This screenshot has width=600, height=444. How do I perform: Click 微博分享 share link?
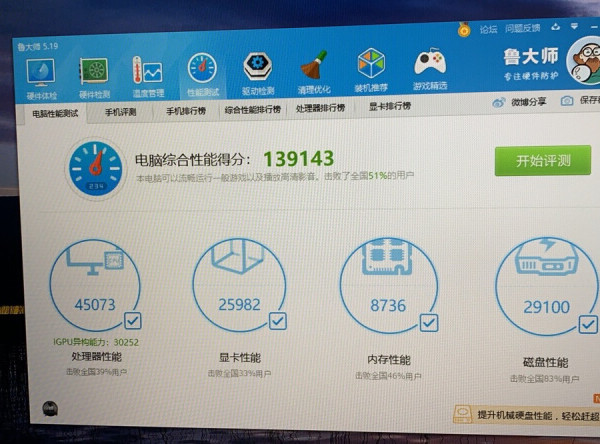[528, 102]
